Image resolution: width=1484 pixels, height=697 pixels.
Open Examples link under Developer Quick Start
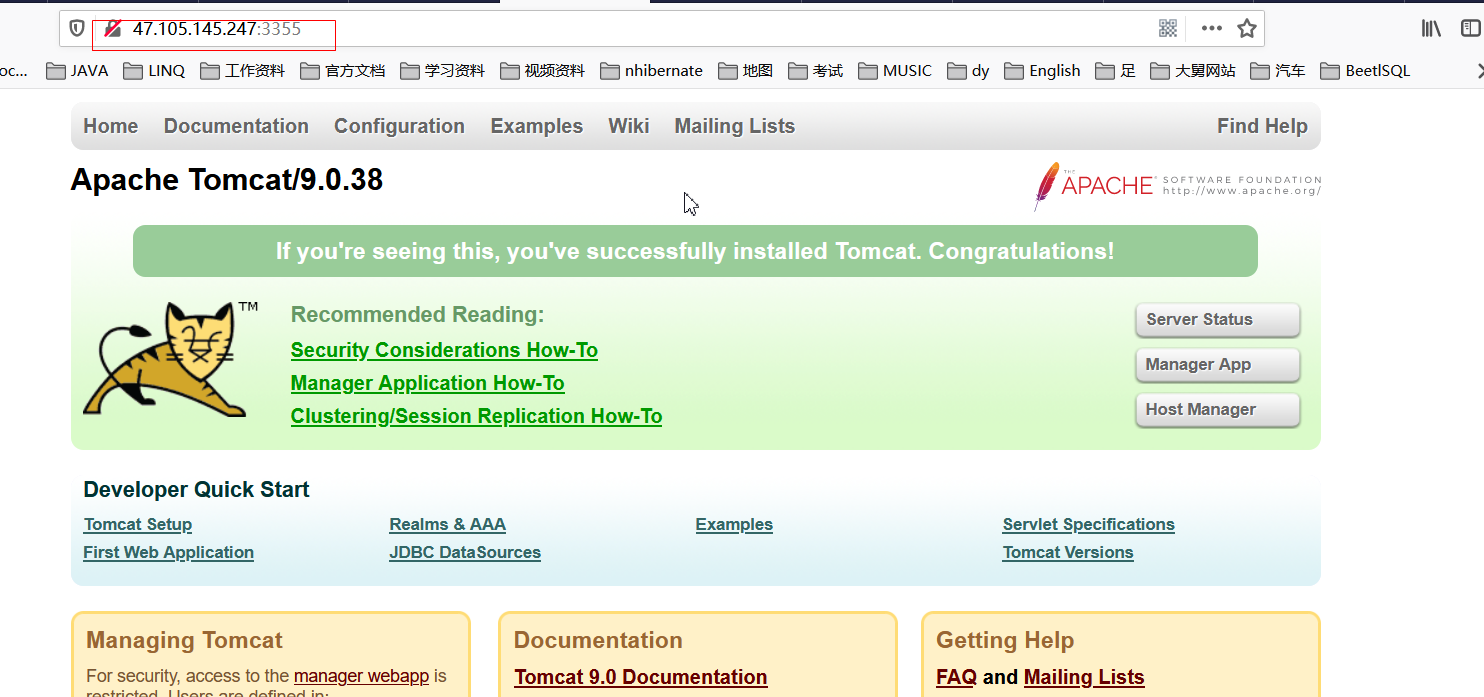coord(734,524)
